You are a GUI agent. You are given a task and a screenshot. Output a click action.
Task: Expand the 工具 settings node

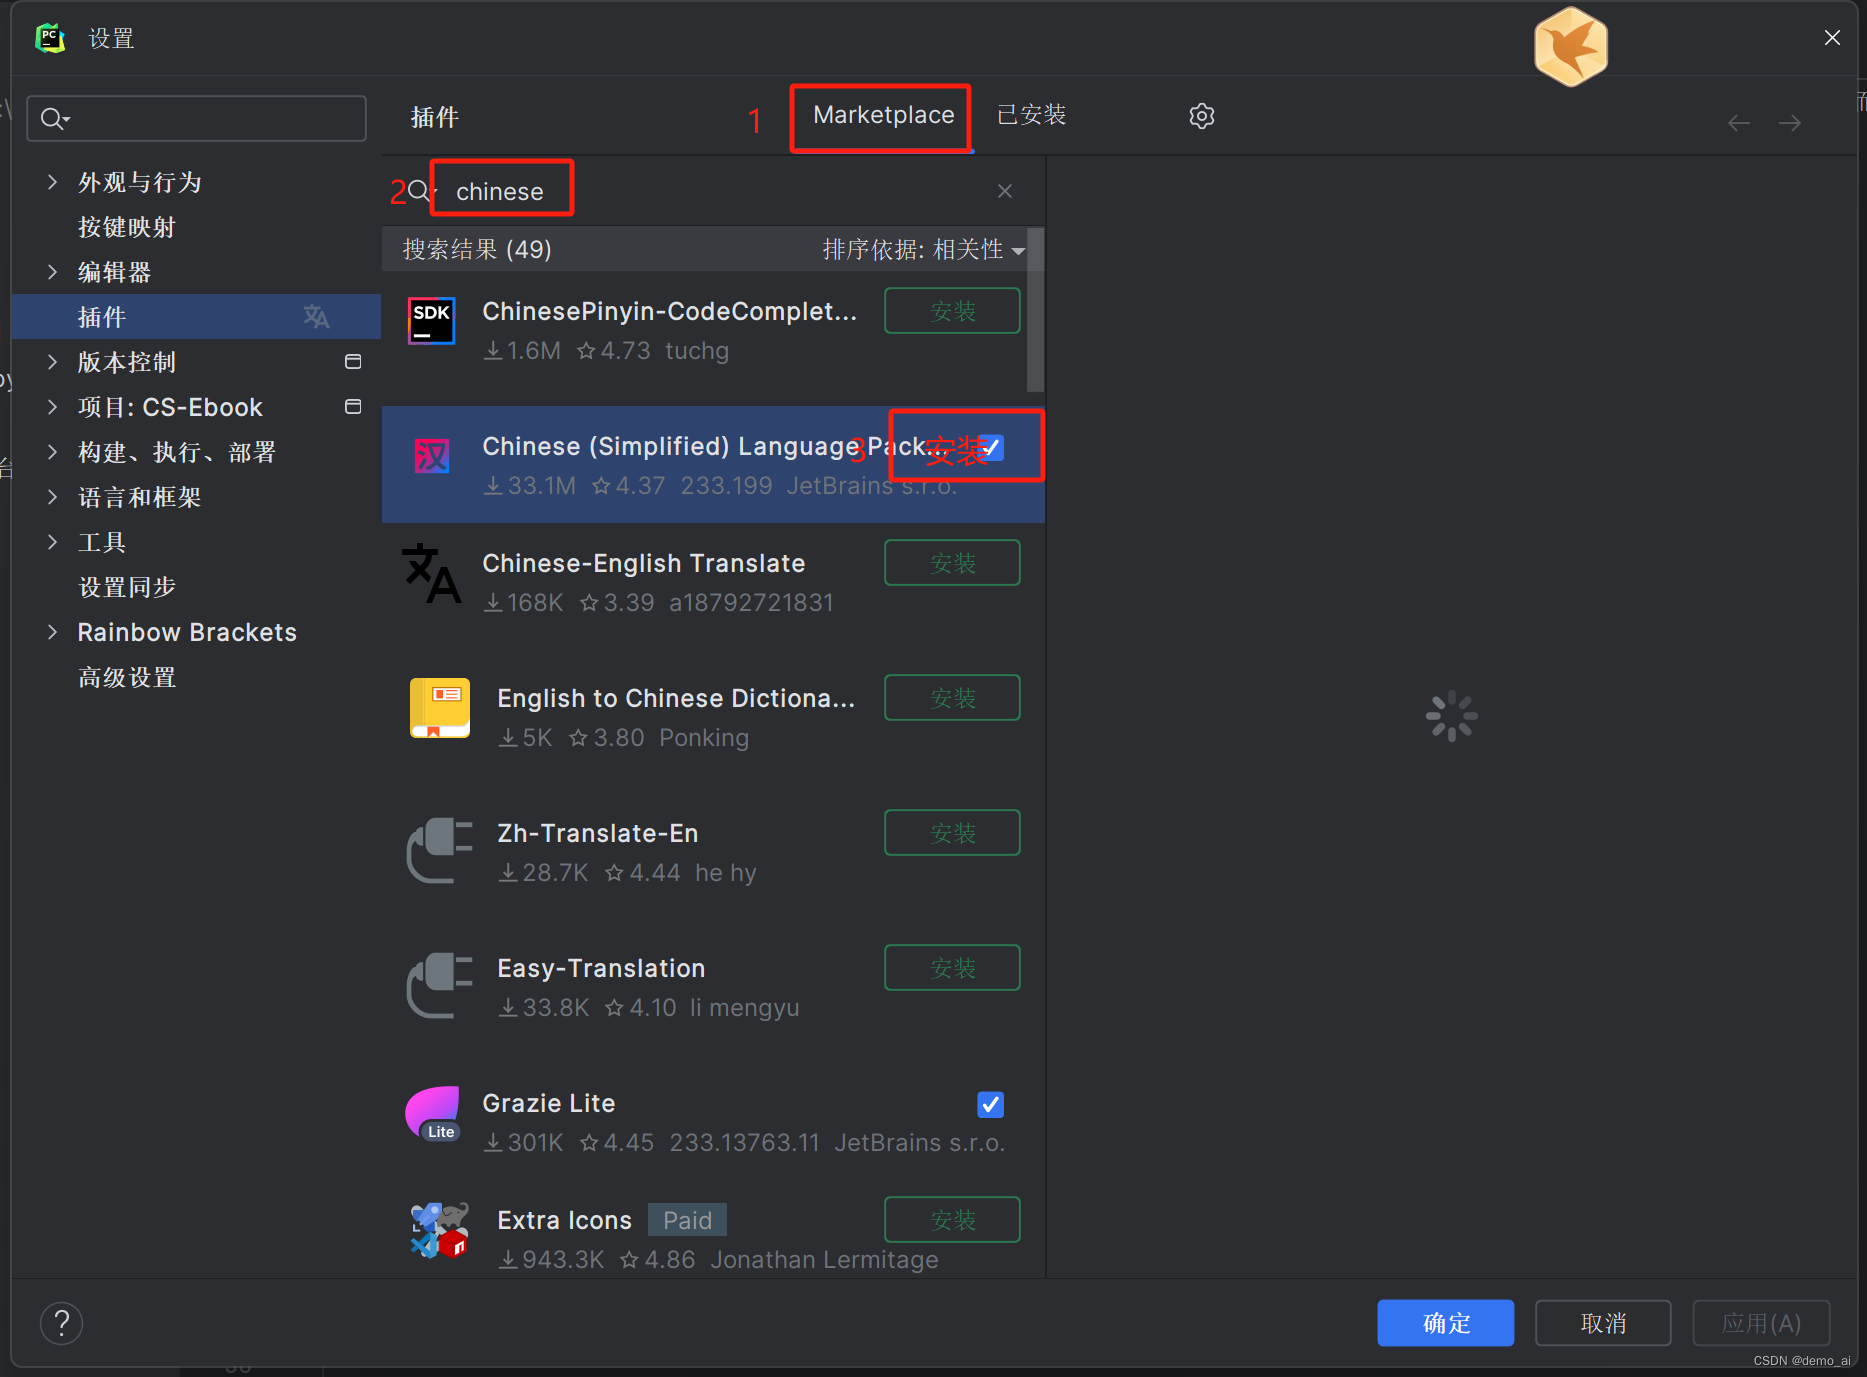(52, 542)
